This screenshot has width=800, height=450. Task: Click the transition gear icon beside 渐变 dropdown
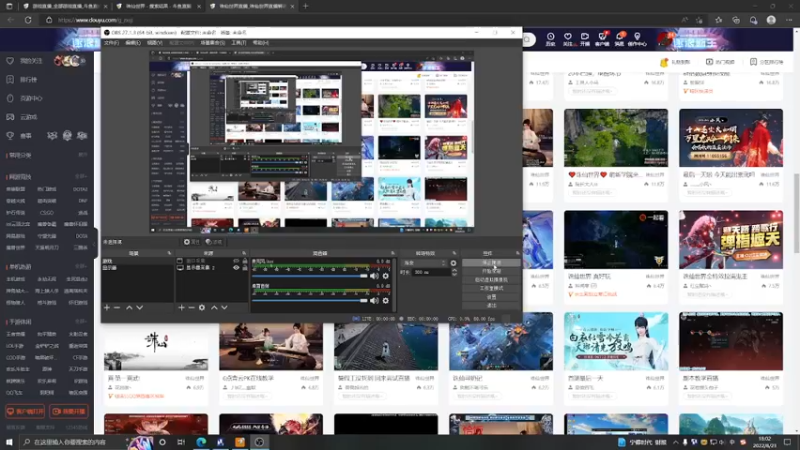453,263
